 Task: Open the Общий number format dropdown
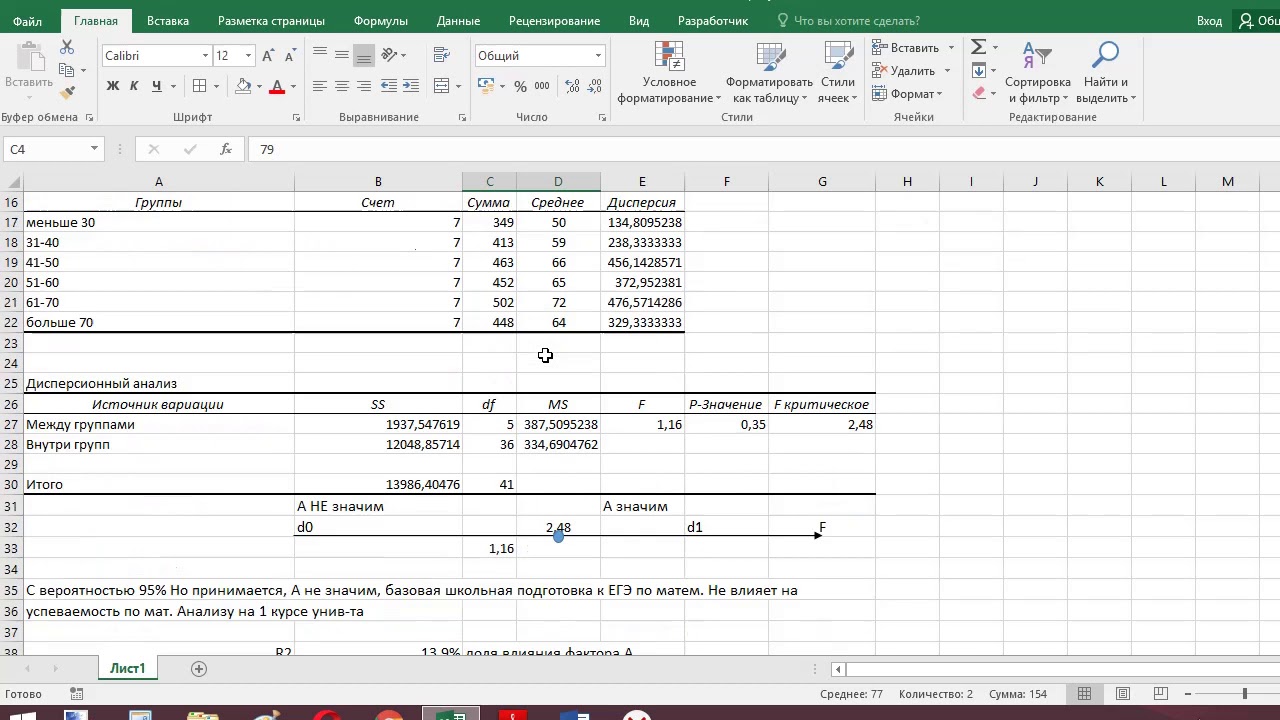[598, 56]
